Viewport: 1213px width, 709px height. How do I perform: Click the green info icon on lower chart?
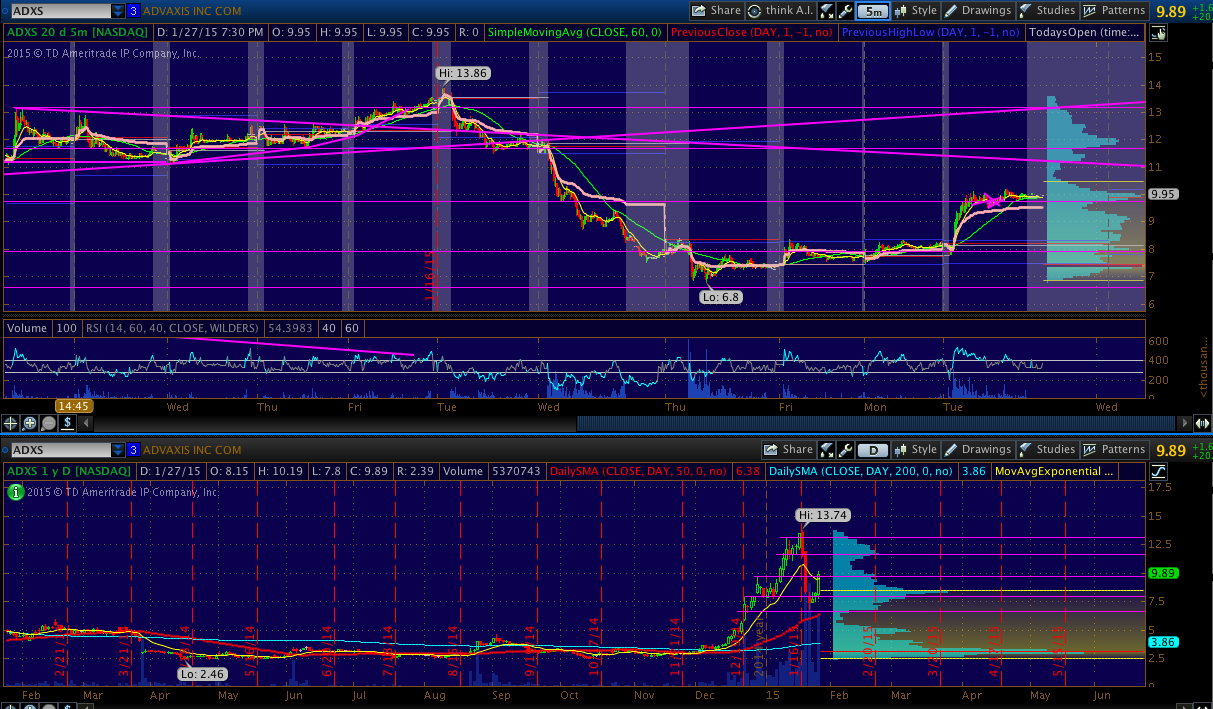[15, 491]
